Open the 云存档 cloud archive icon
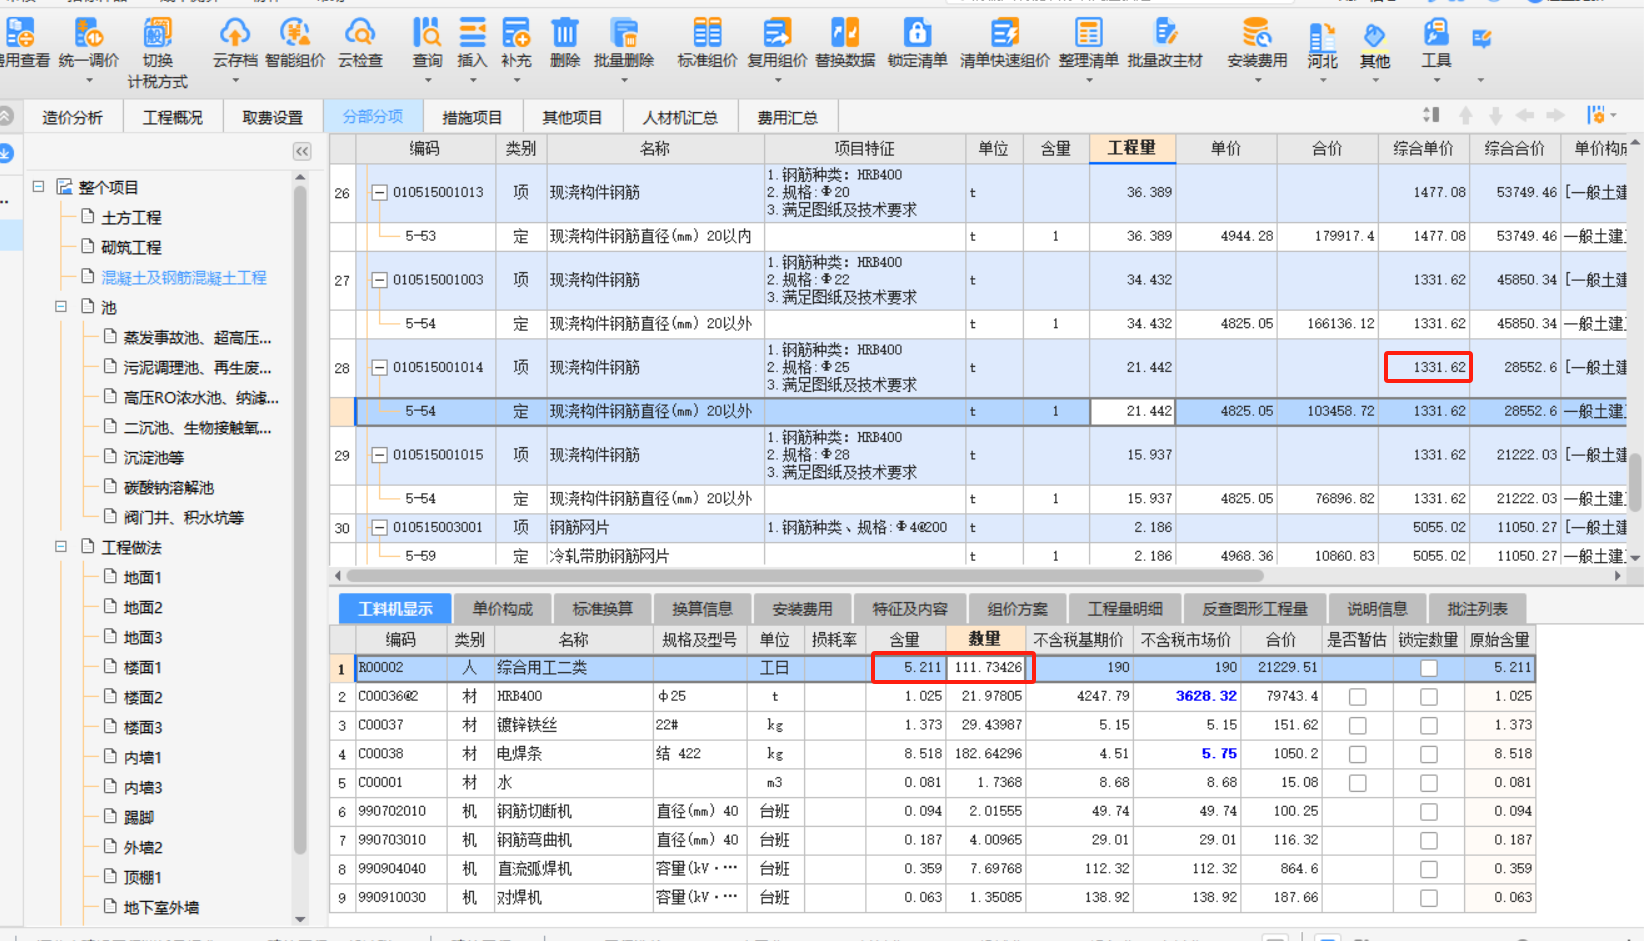This screenshot has width=1644, height=941. pos(235,32)
